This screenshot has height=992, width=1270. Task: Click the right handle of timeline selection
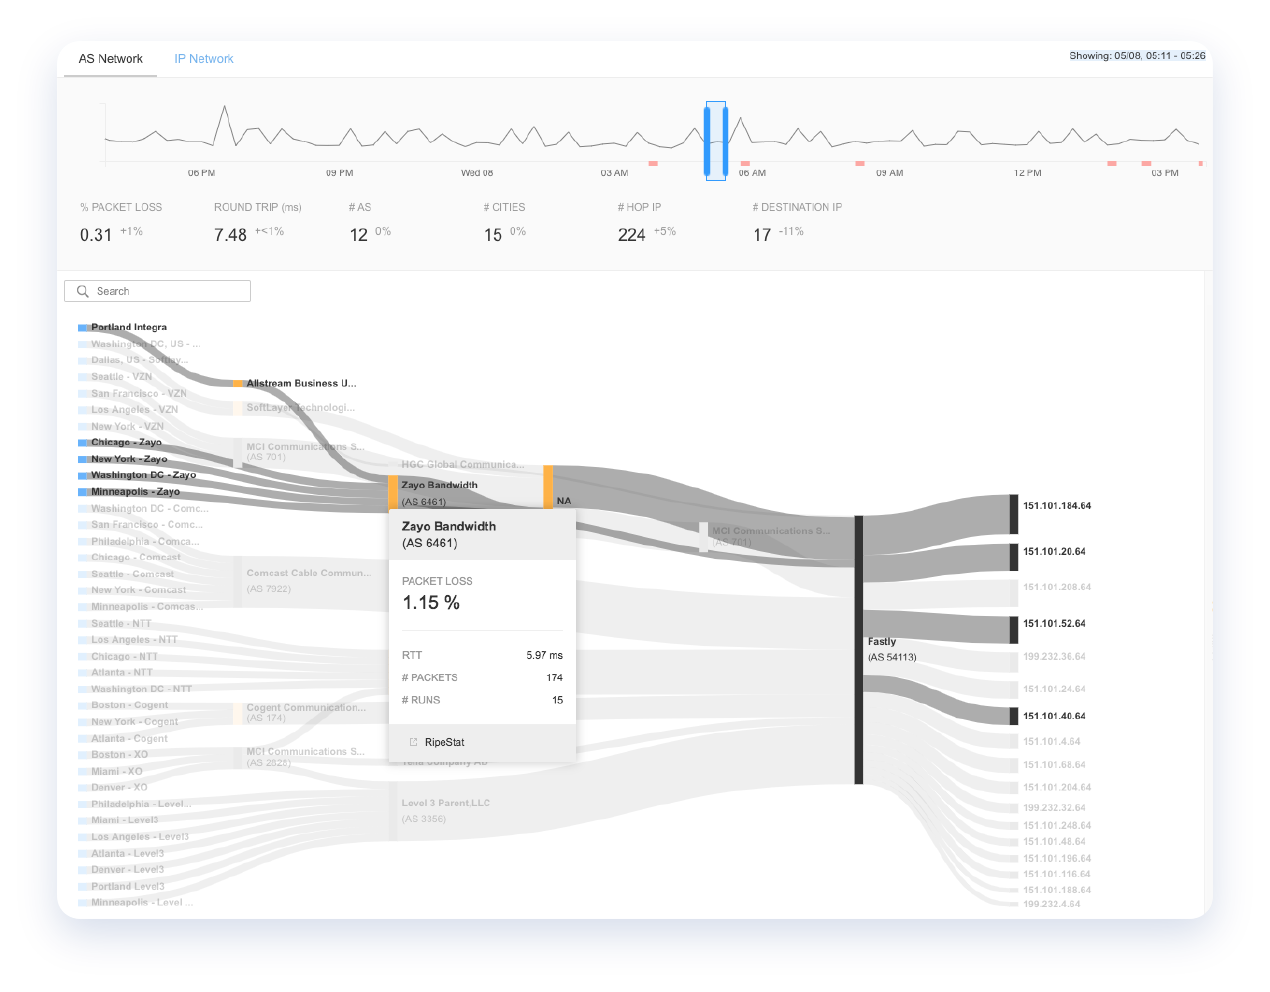click(725, 141)
